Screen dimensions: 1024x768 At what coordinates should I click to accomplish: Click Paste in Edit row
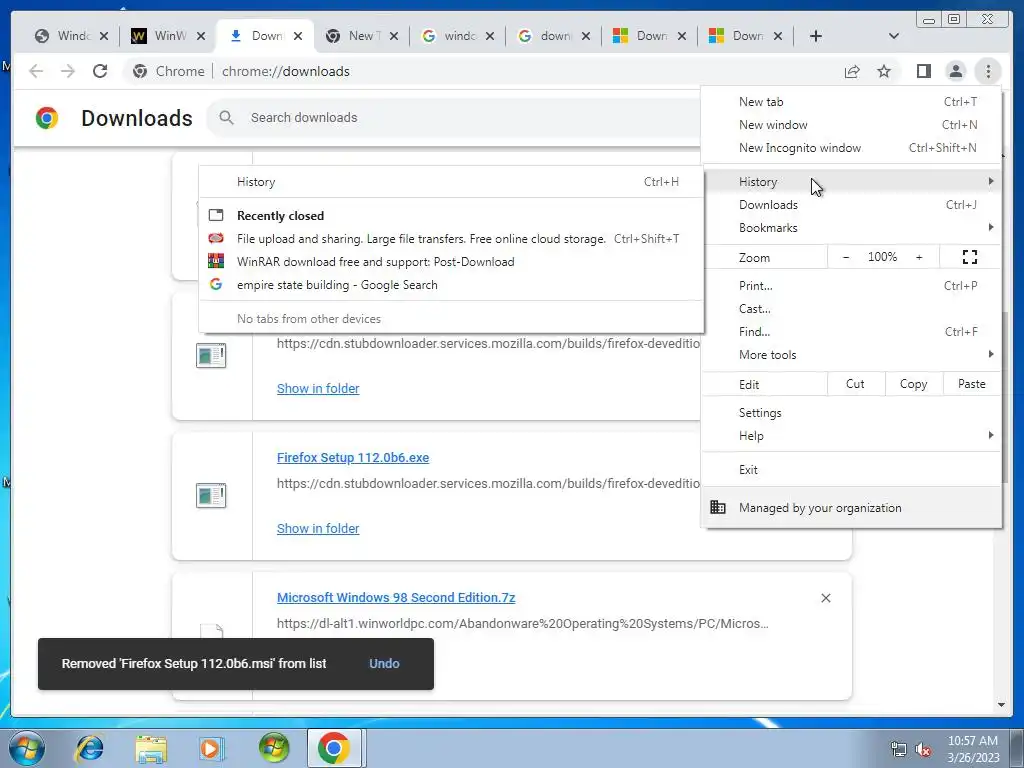[972, 384]
